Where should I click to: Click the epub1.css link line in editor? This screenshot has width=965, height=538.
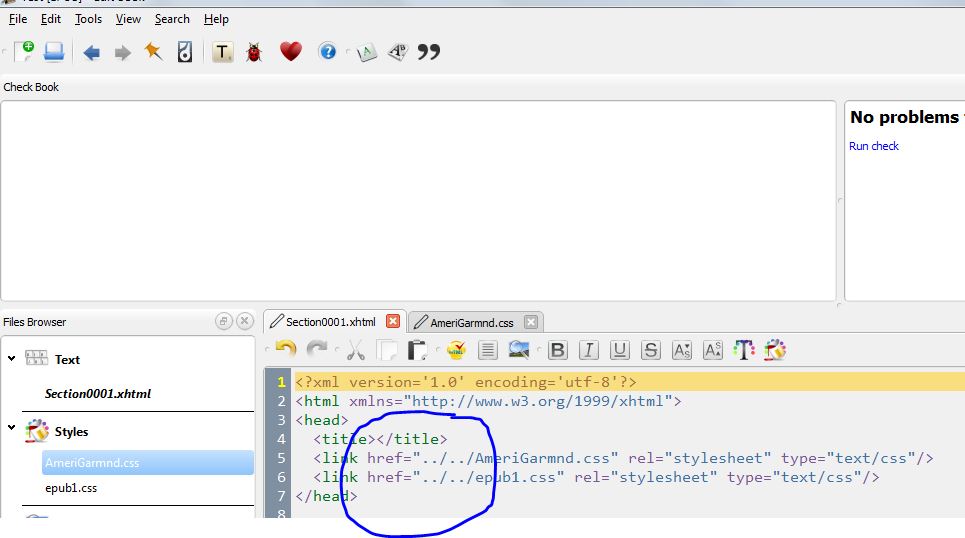coord(596,478)
